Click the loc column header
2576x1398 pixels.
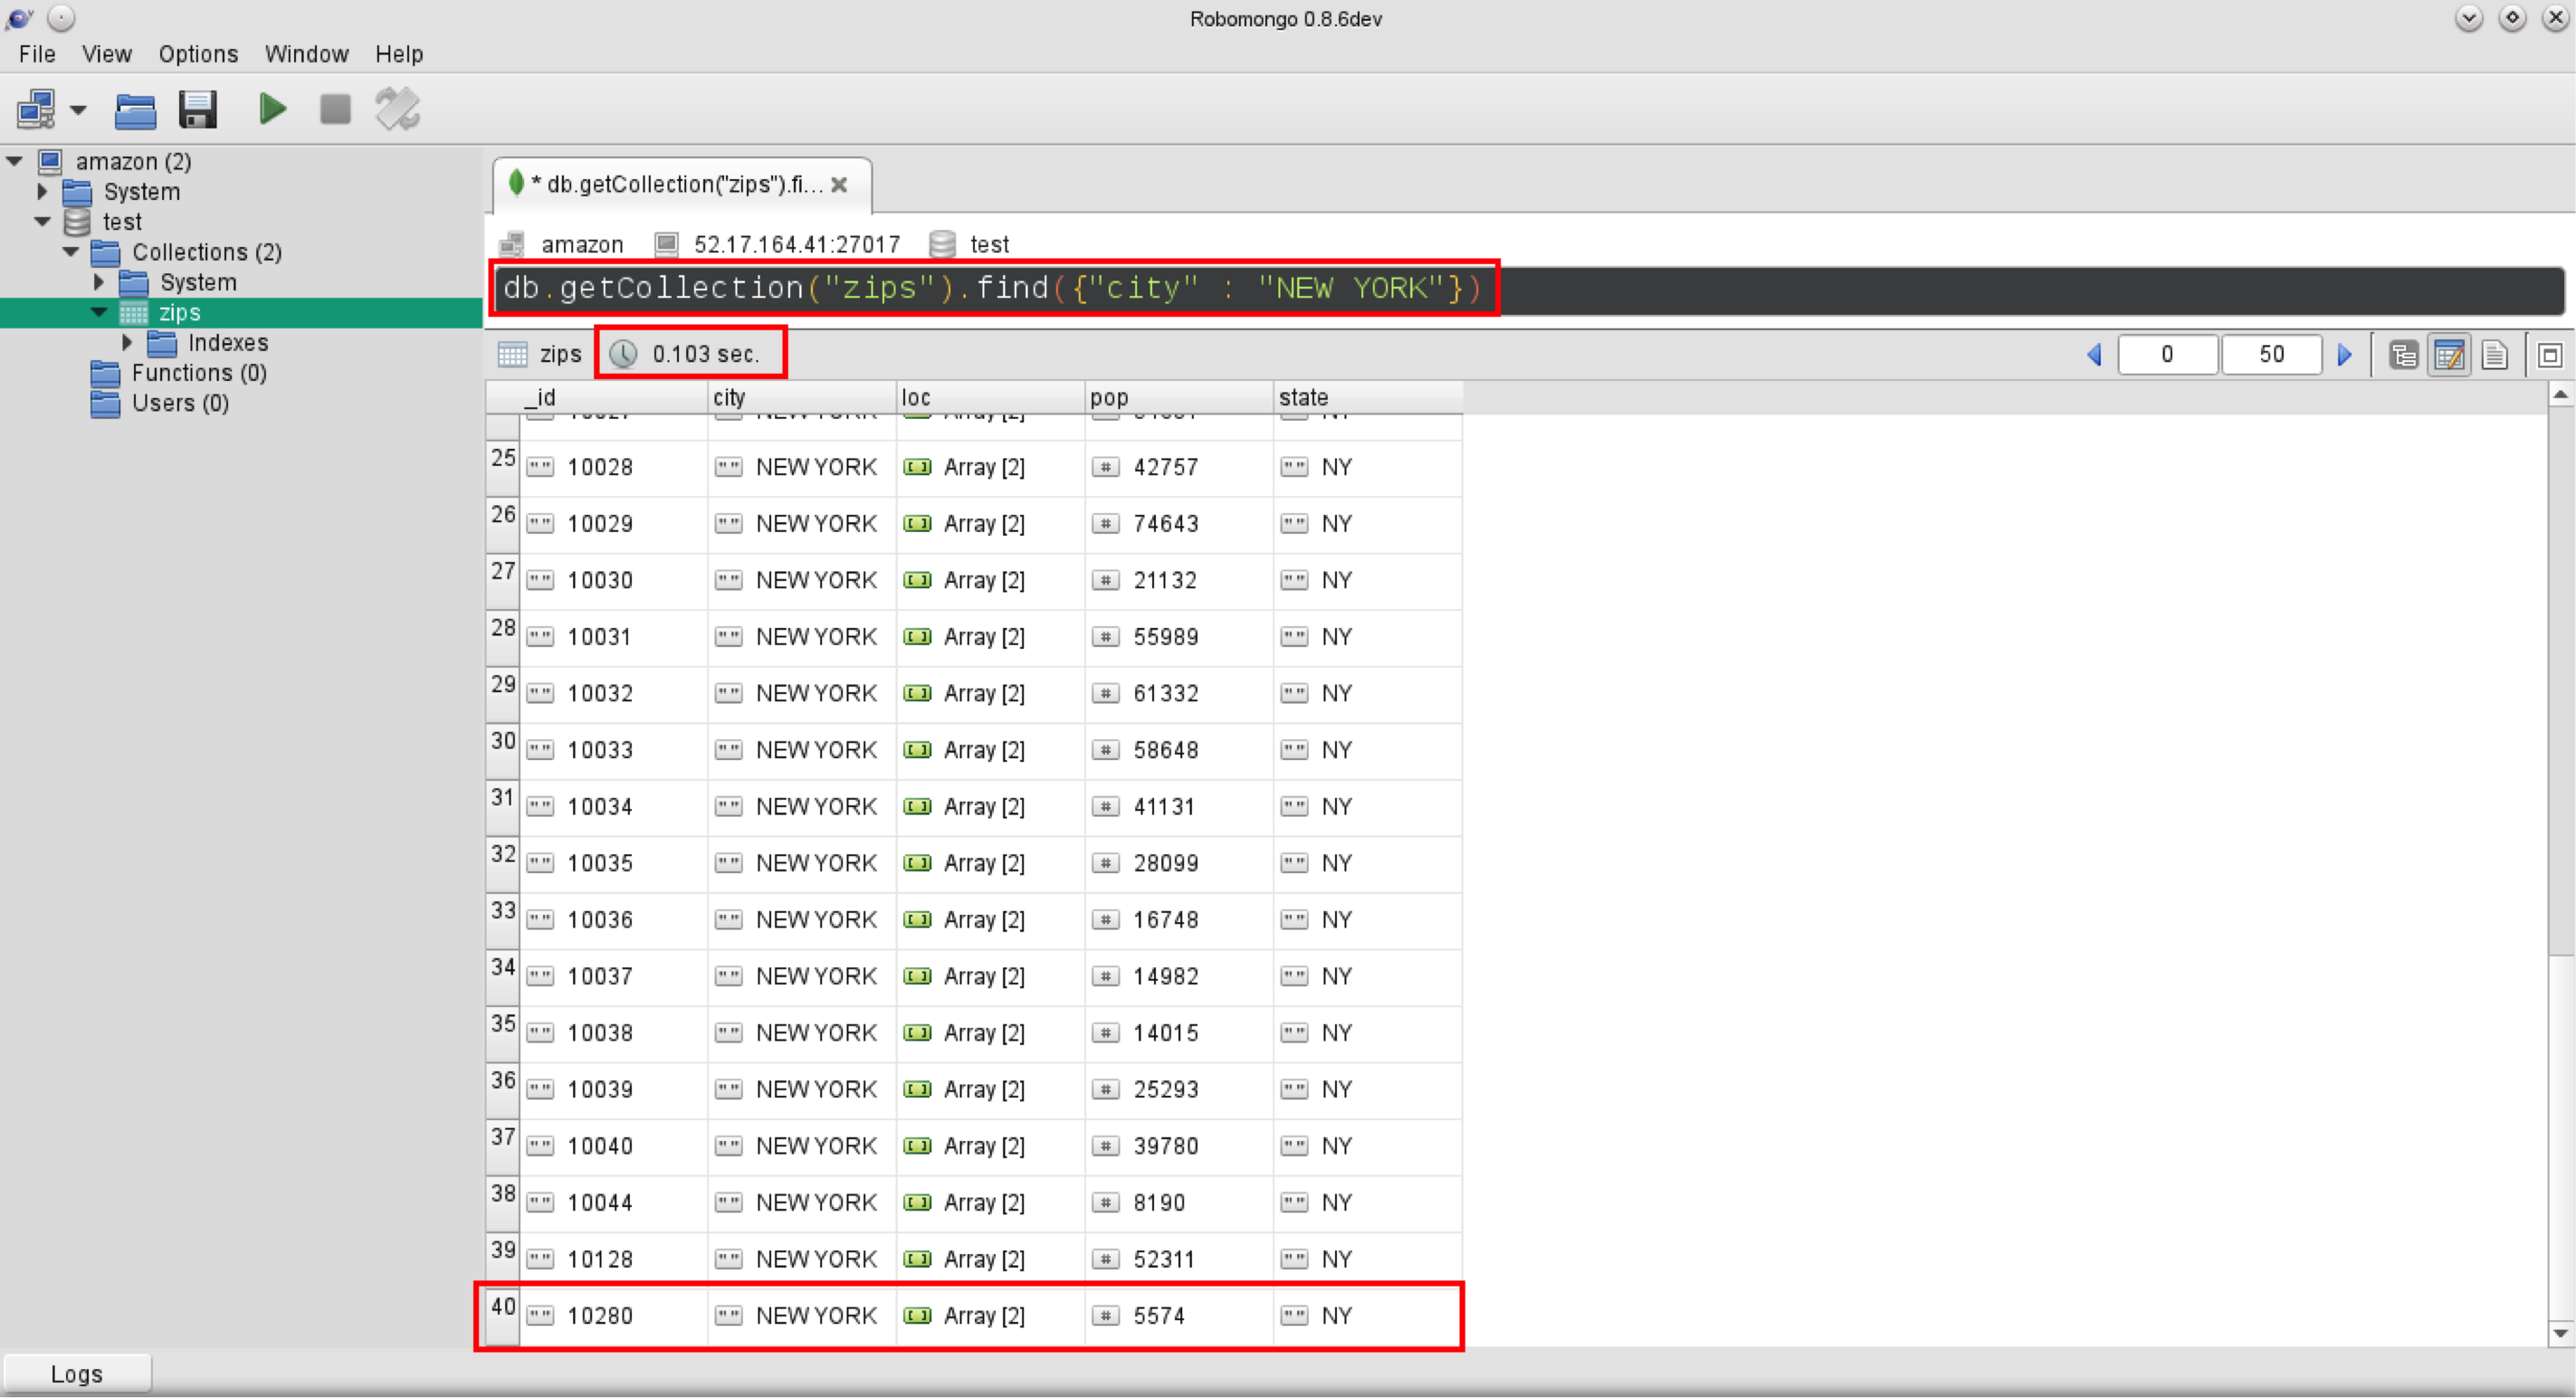990,398
